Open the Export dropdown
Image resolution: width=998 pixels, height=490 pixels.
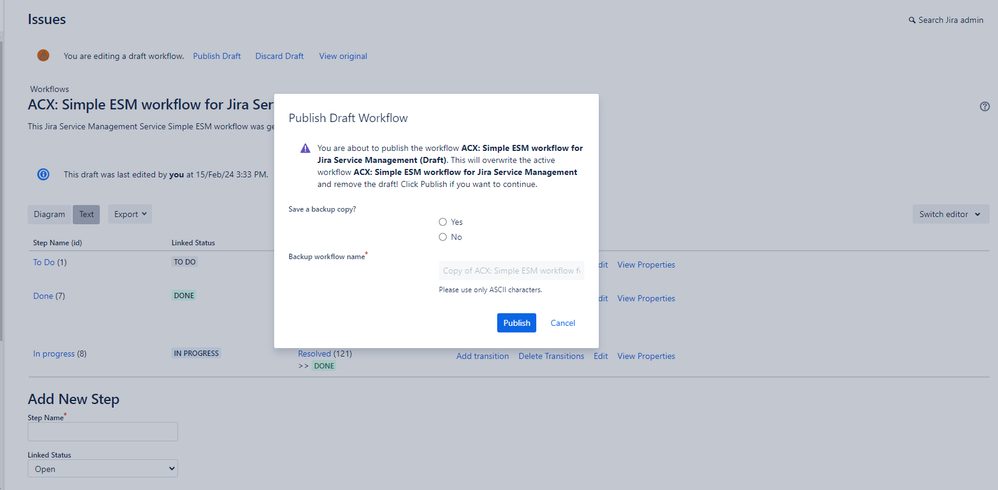[130, 214]
